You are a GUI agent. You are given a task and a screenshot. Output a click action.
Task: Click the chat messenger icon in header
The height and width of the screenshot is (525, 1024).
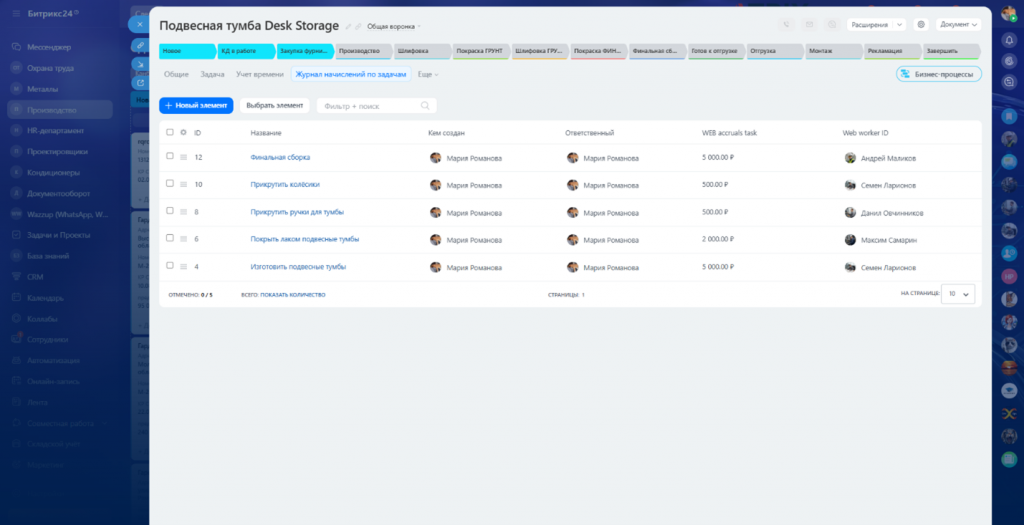click(x=832, y=25)
